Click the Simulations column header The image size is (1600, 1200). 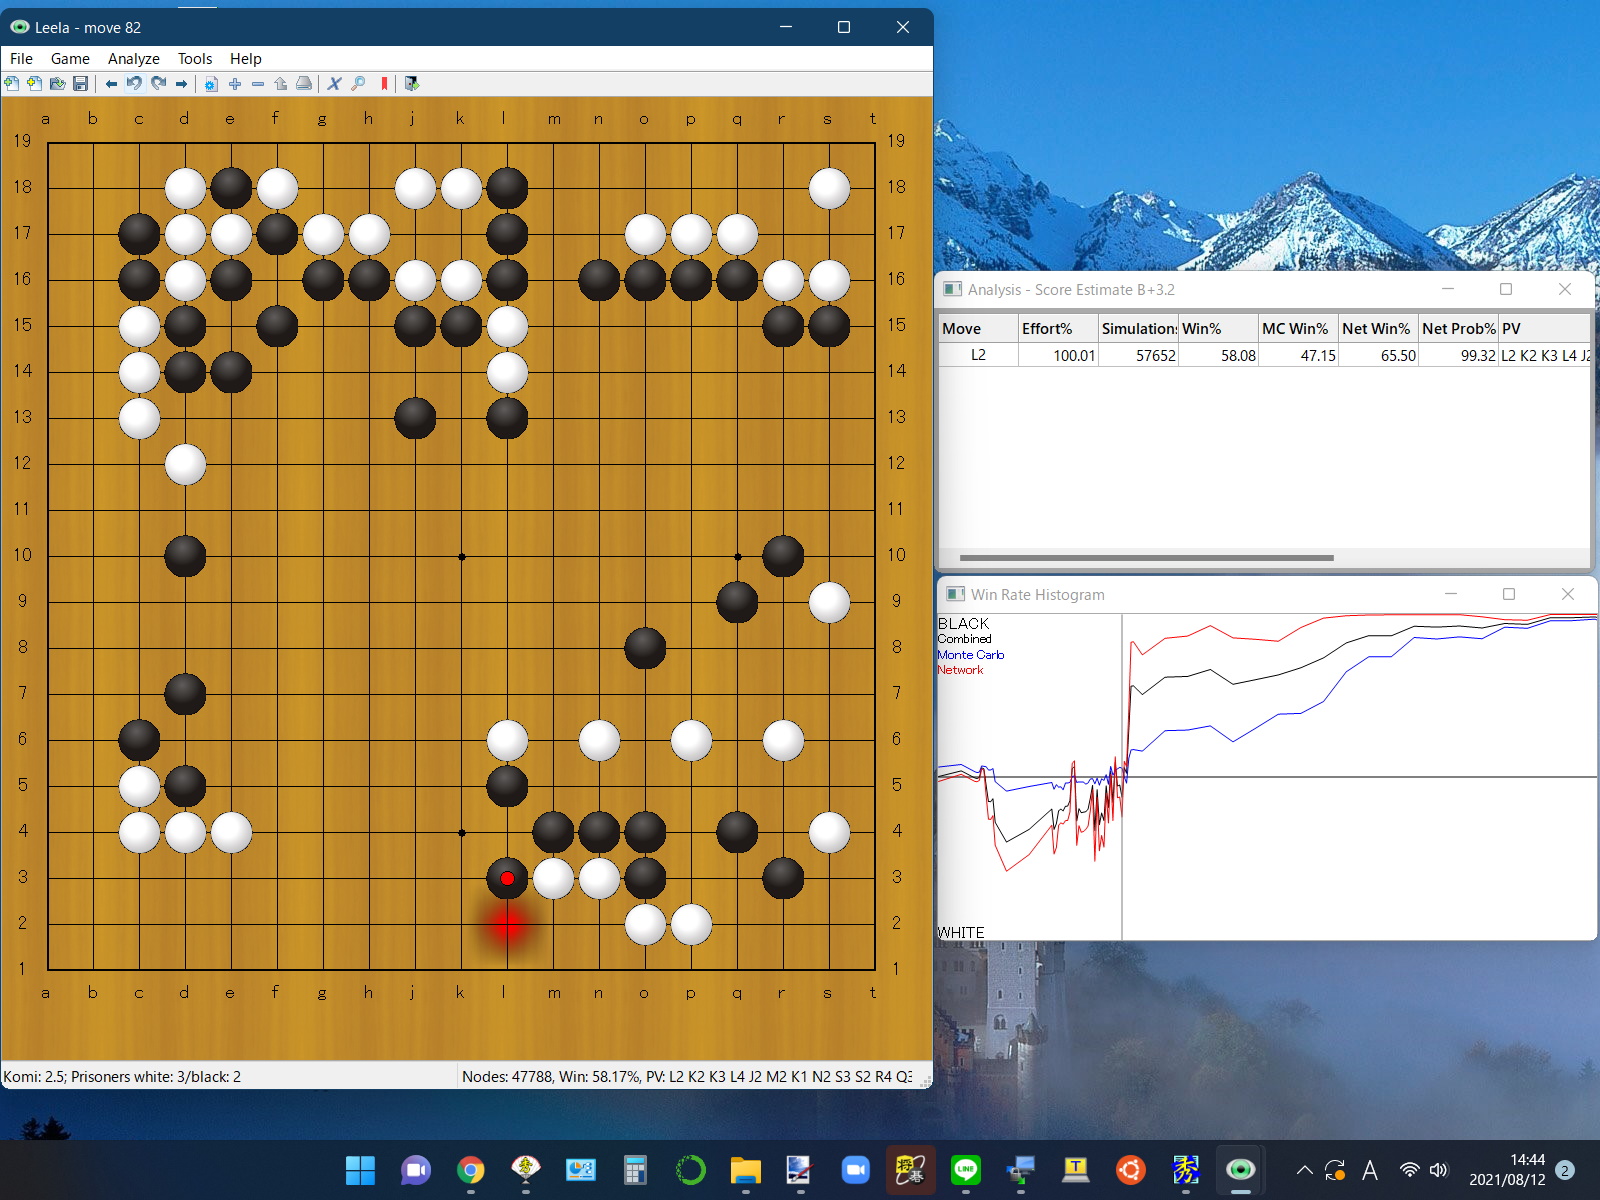click(x=1138, y=329)
